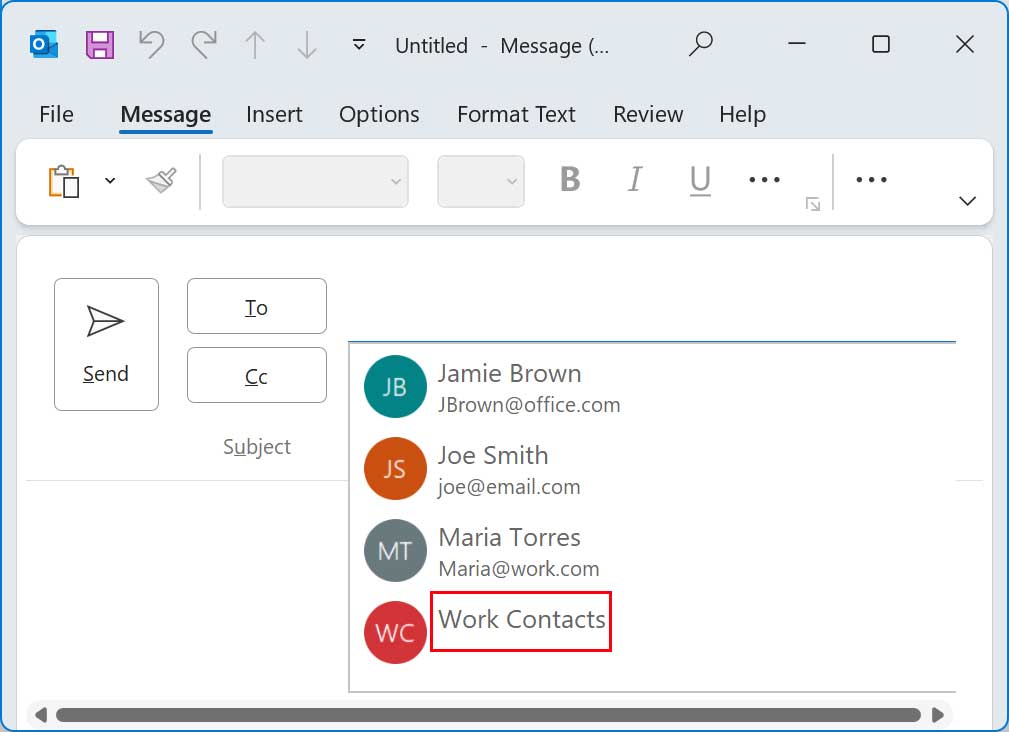Click the horizontal scrollbar right arrow
This screenshot has width=1009, height=732.
click(939, 715)
